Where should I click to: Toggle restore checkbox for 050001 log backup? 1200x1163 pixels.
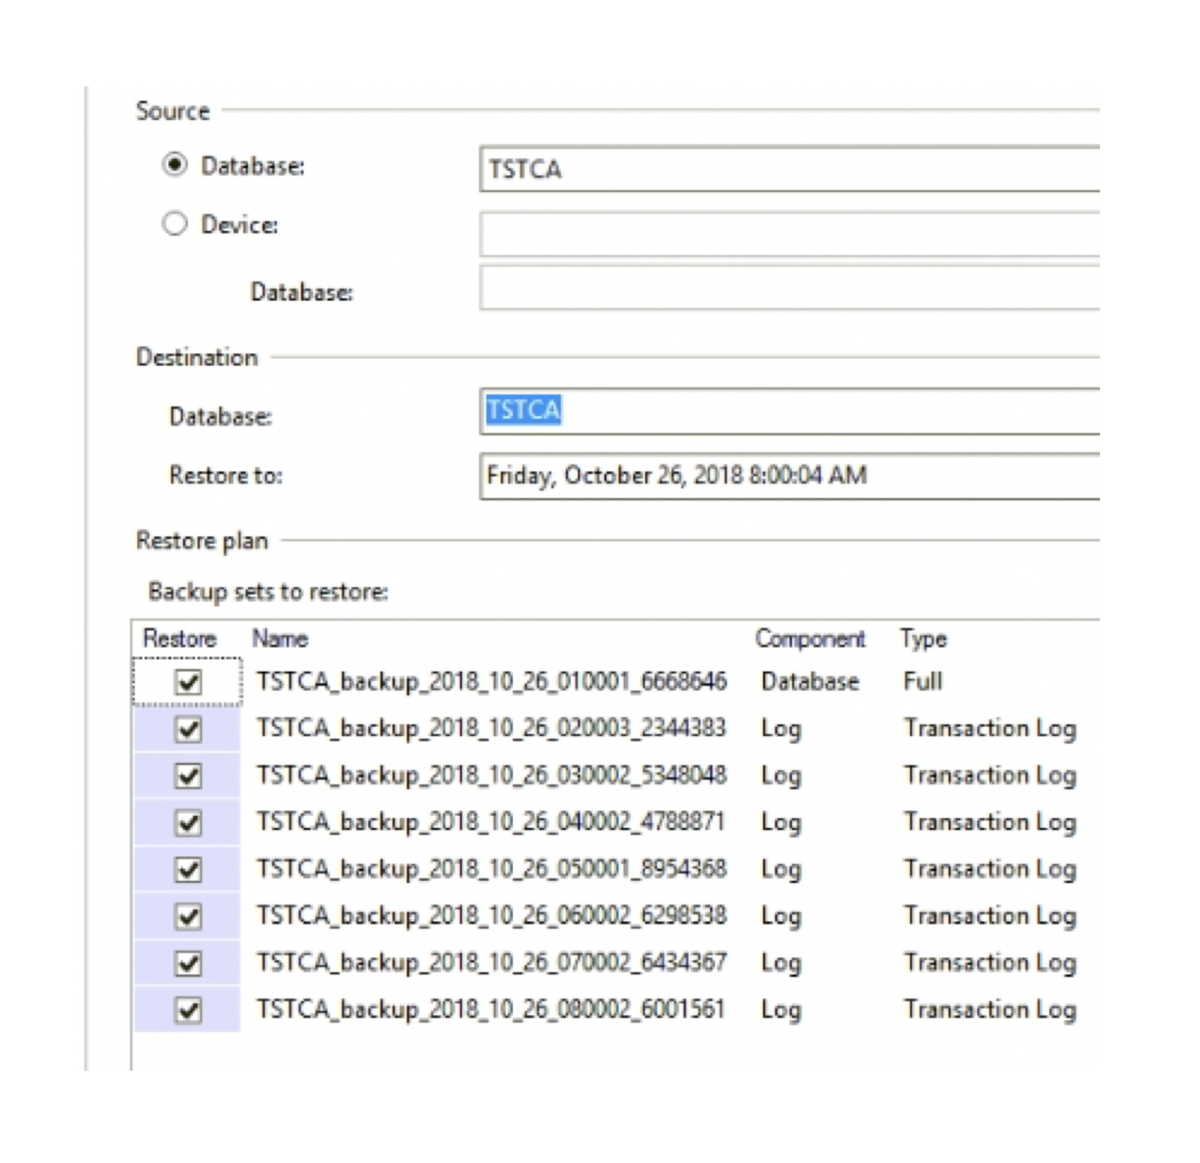pos(188,870)
